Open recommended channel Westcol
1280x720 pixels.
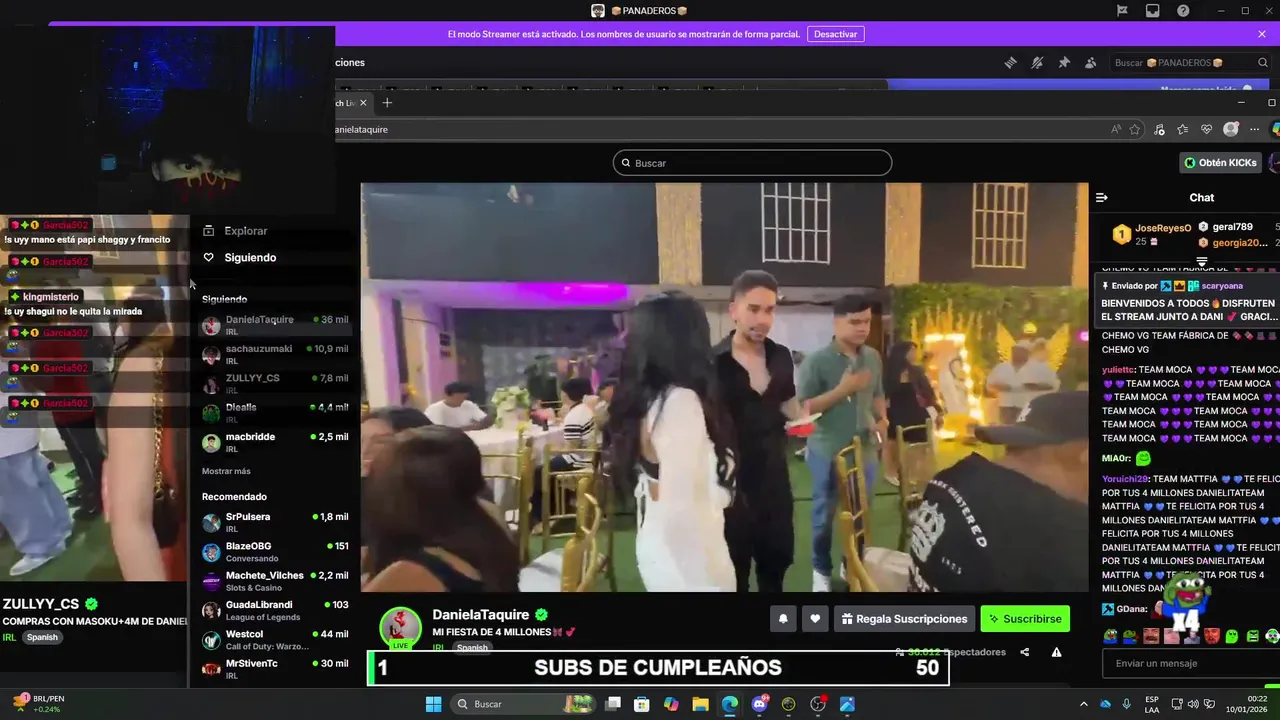pos(275,639)
